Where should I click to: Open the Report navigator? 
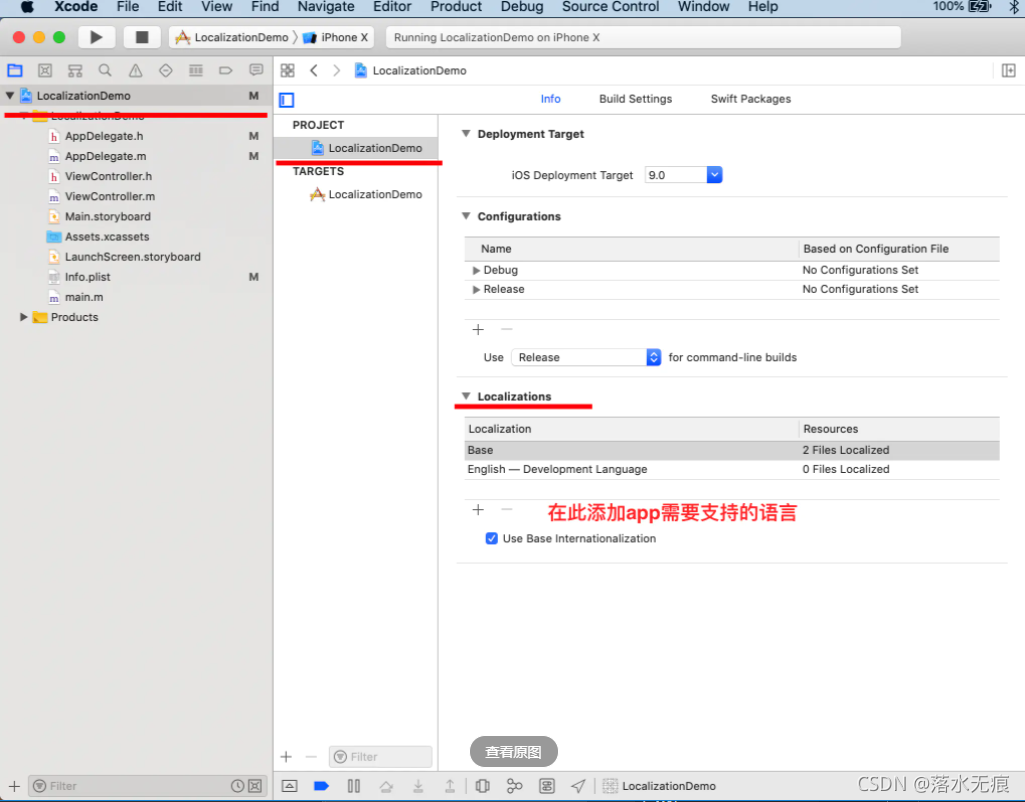tap(256, 70)
